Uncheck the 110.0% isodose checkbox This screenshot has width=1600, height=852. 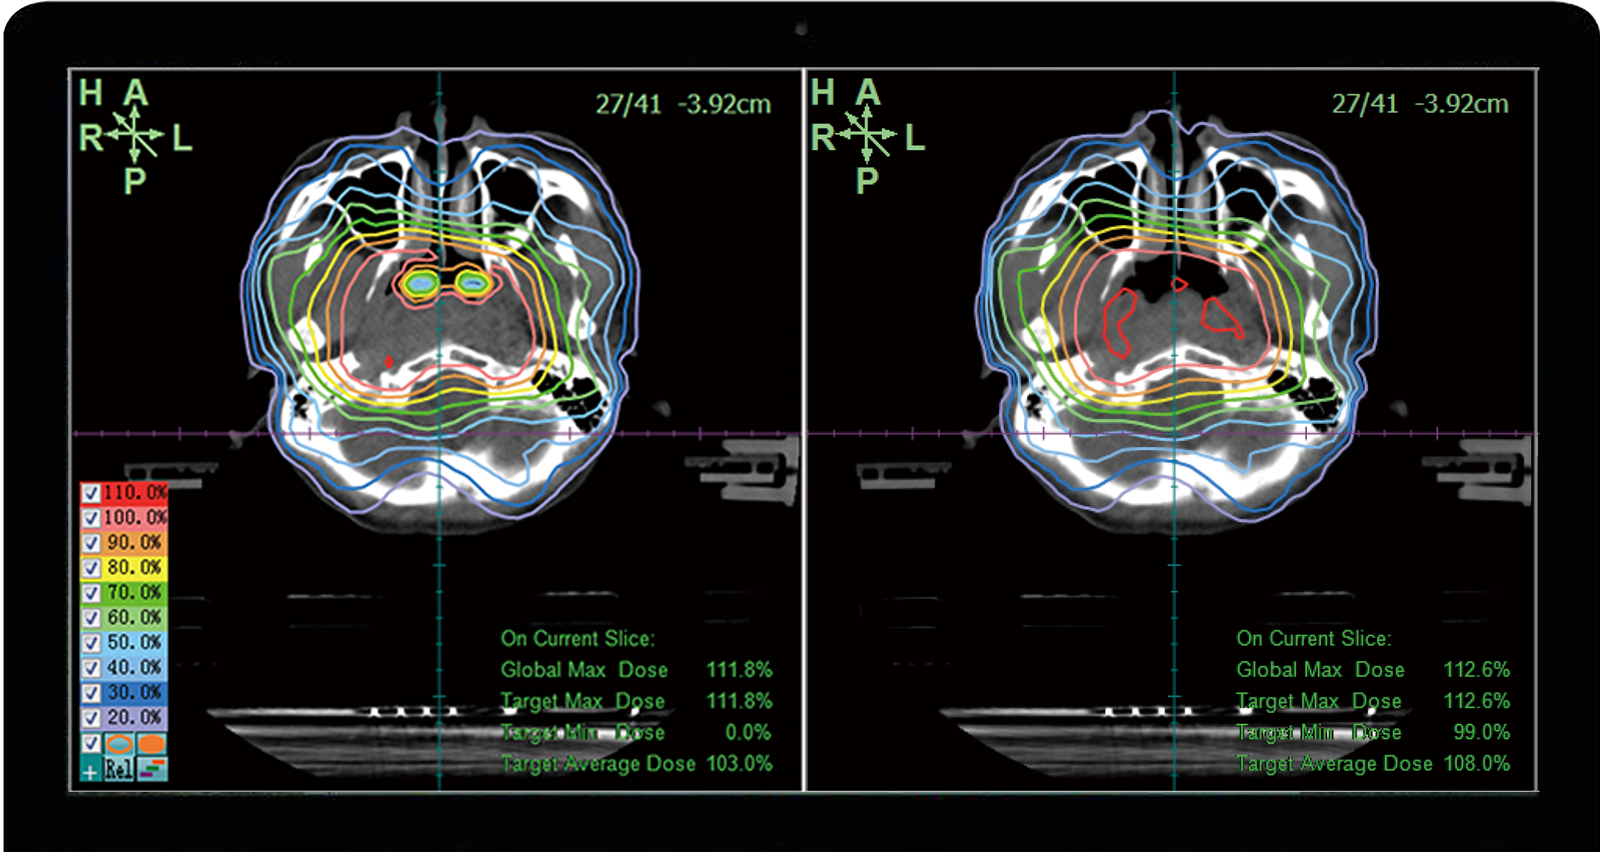91,493
